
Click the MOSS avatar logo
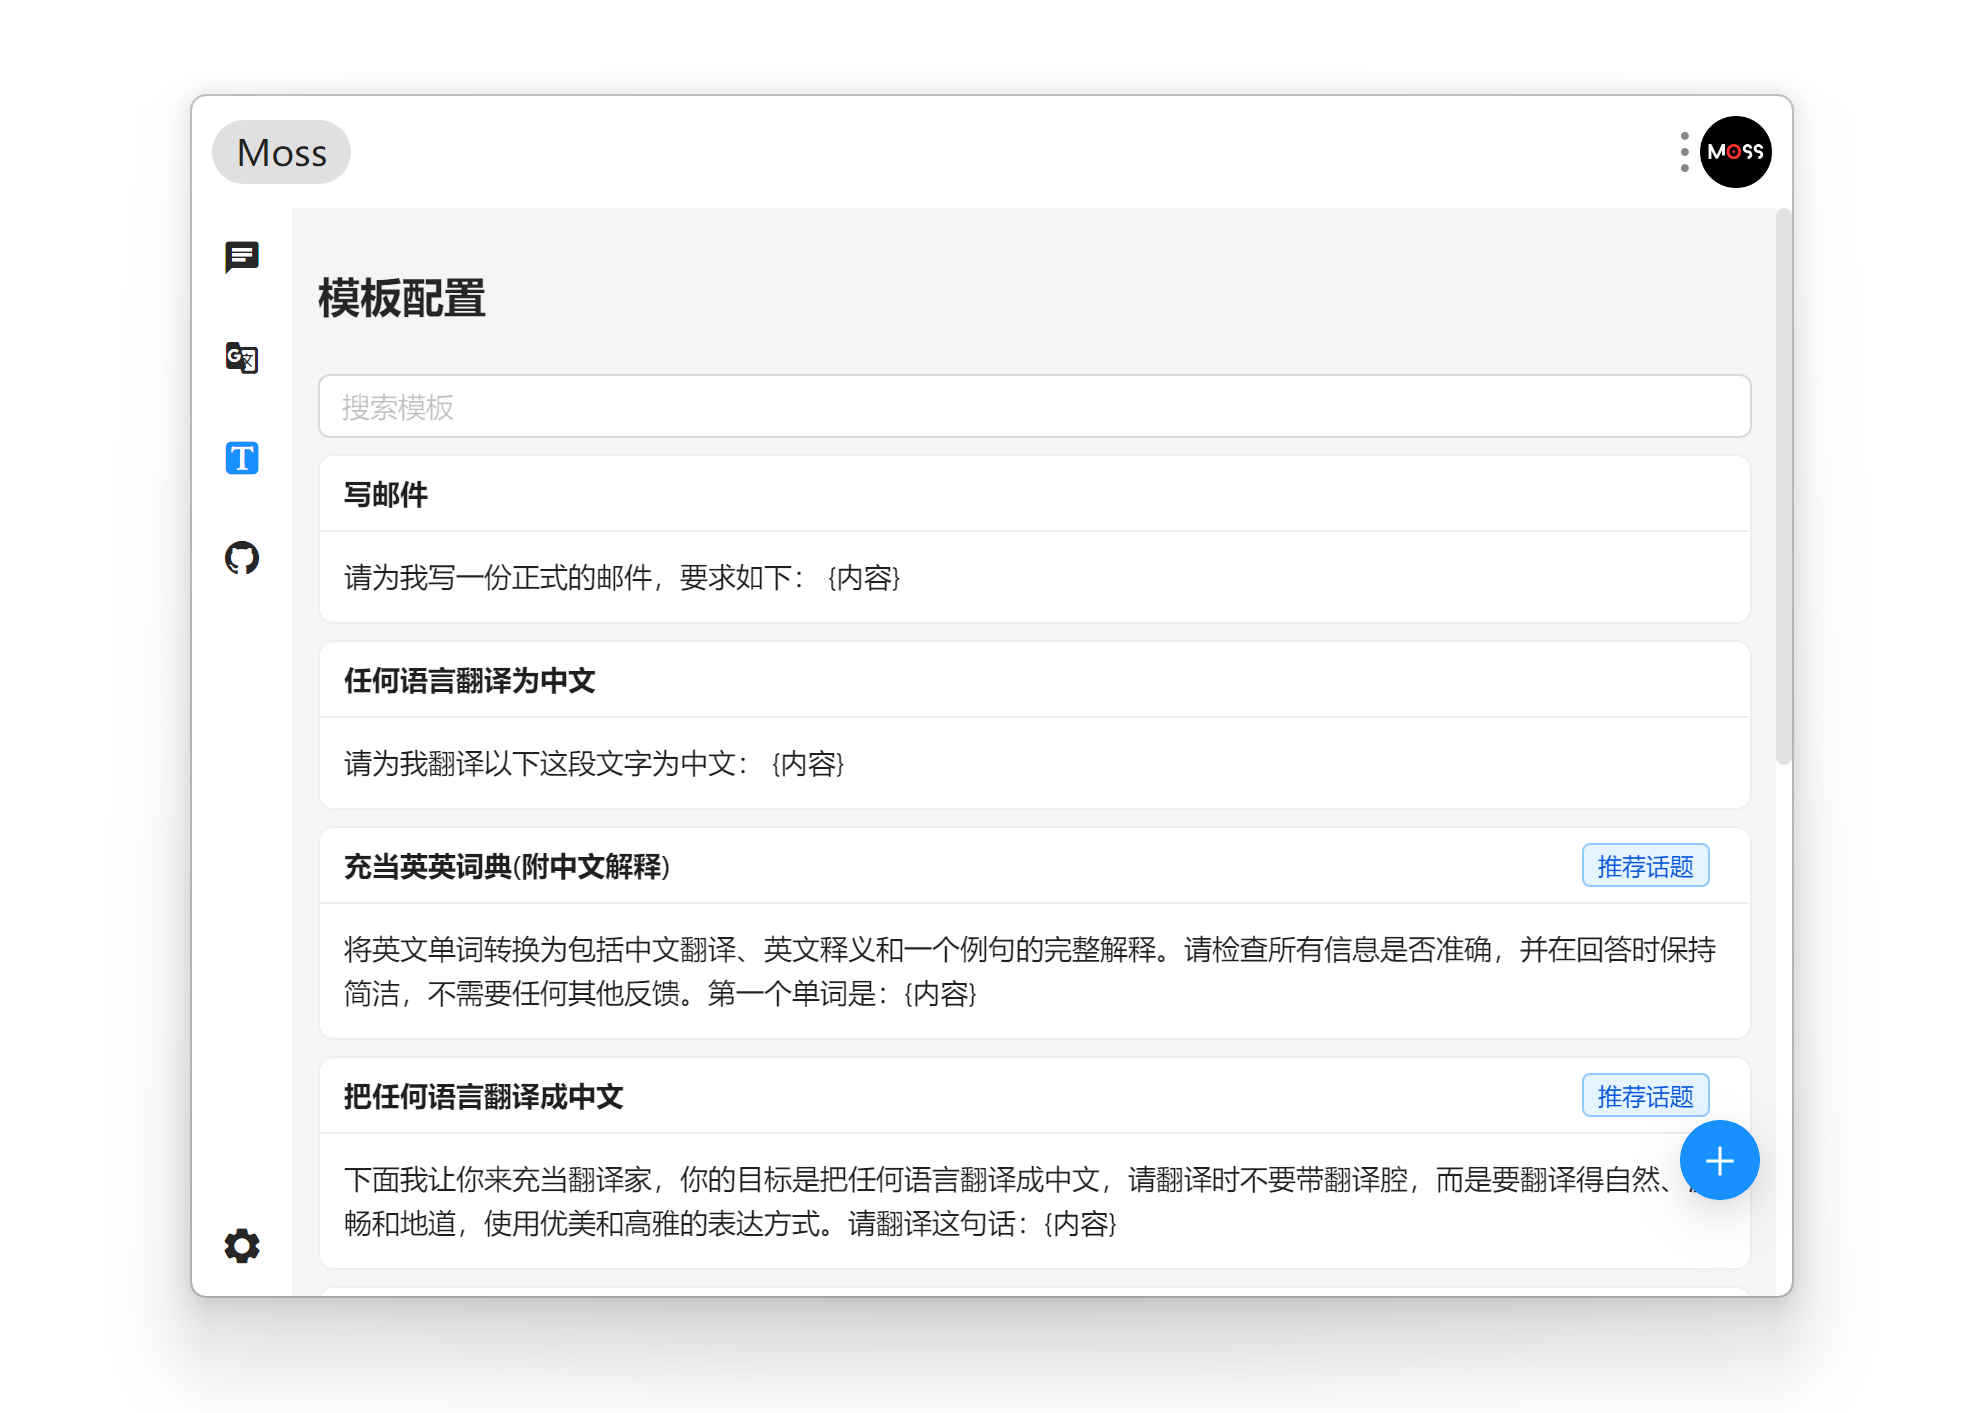coord(1736,152)
